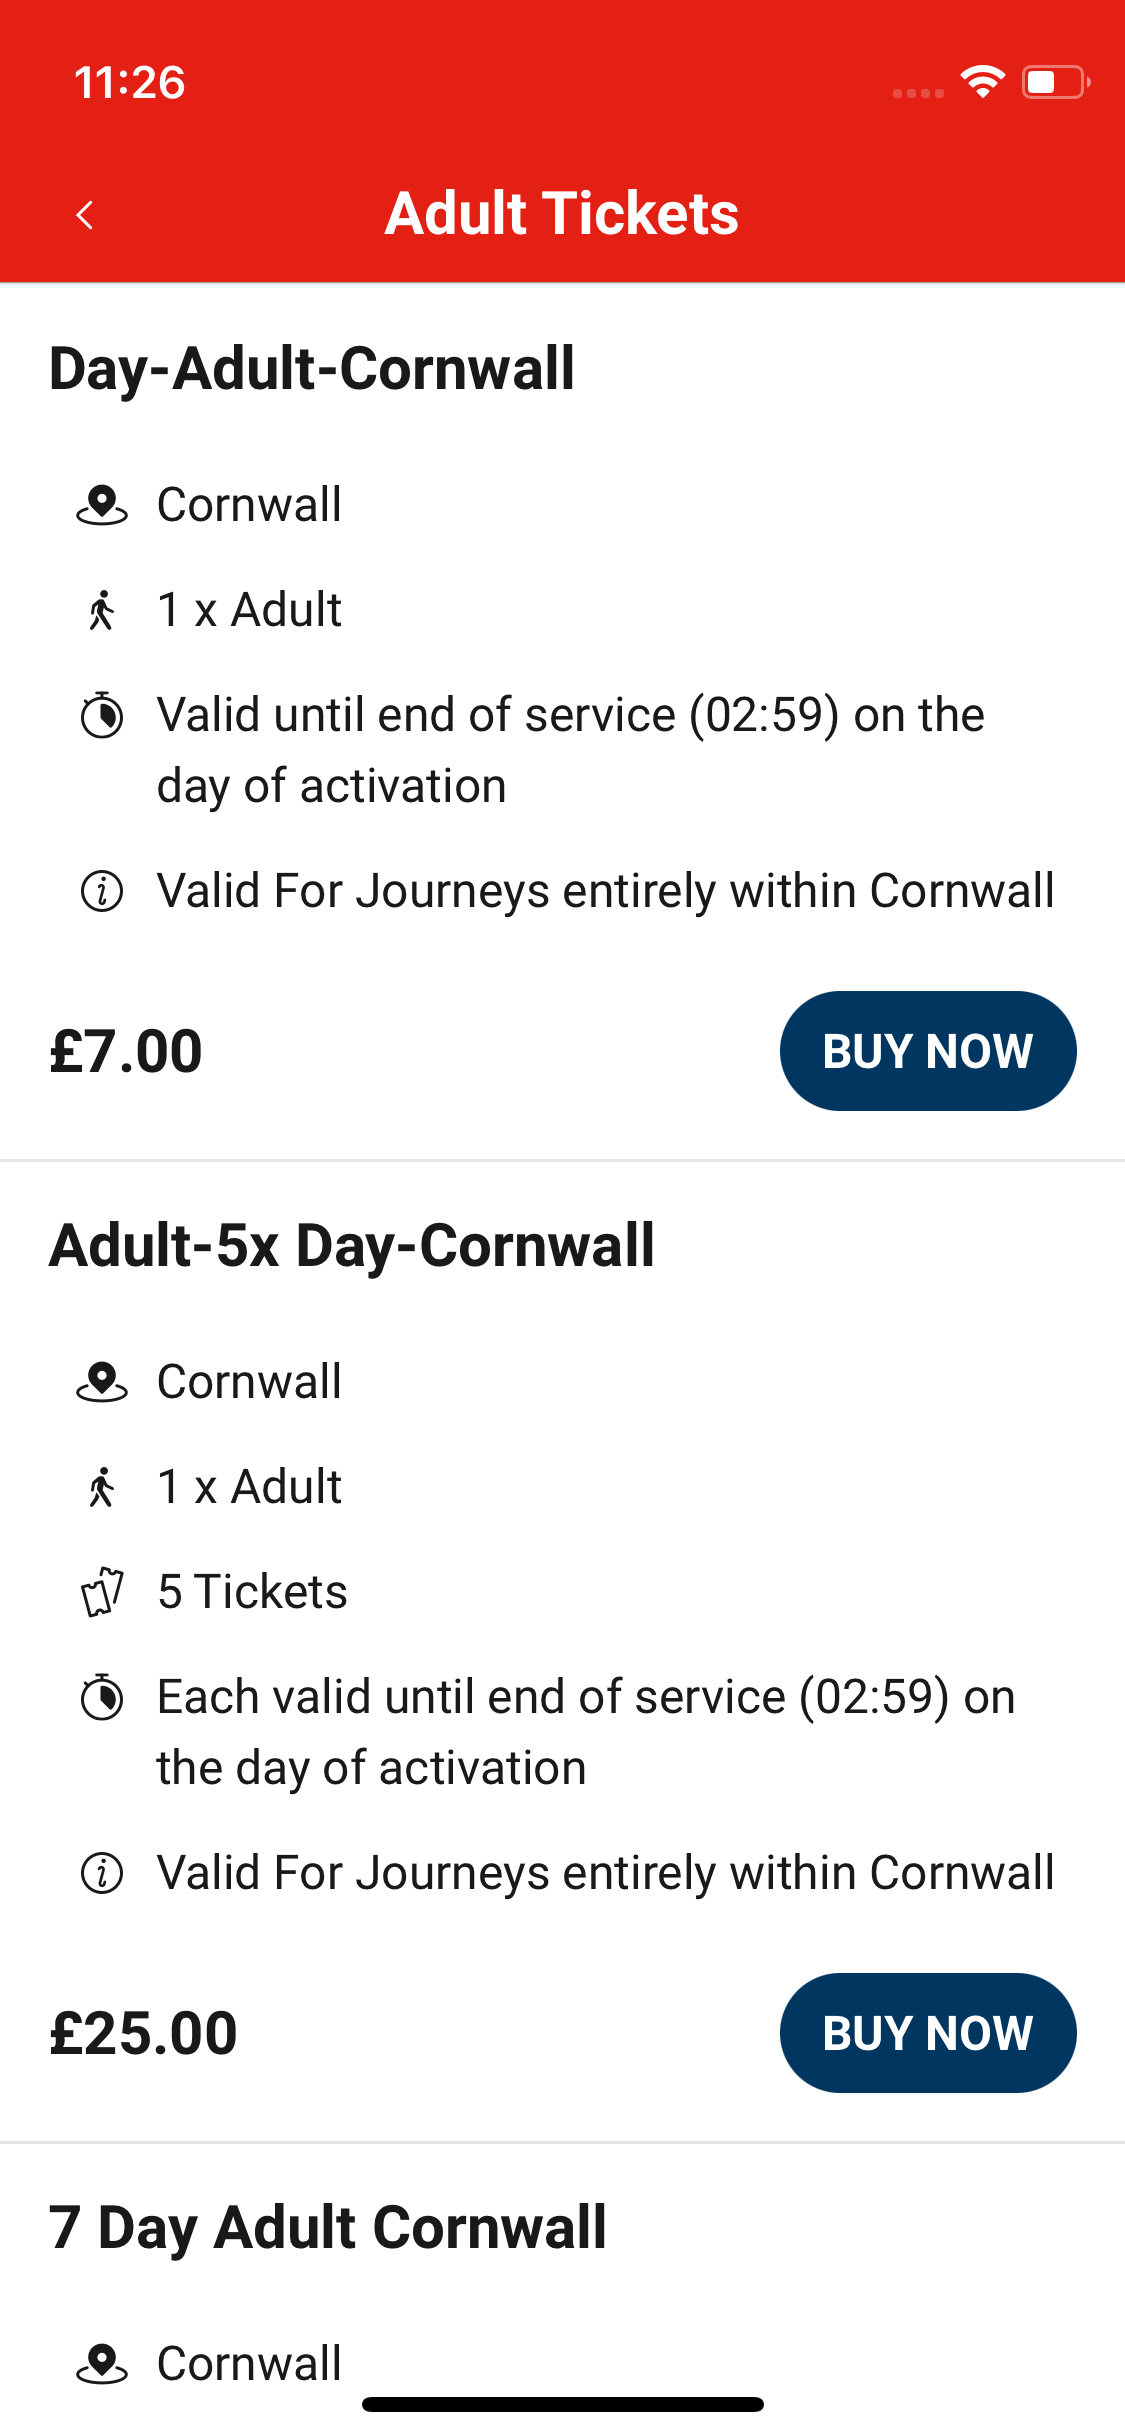The height and width of the screenshot is (2436, 1125).
Task: Open the Adult-5x Day-Cornwall ticket heading
Action: pyautogui.click(x=352, y=1246)
